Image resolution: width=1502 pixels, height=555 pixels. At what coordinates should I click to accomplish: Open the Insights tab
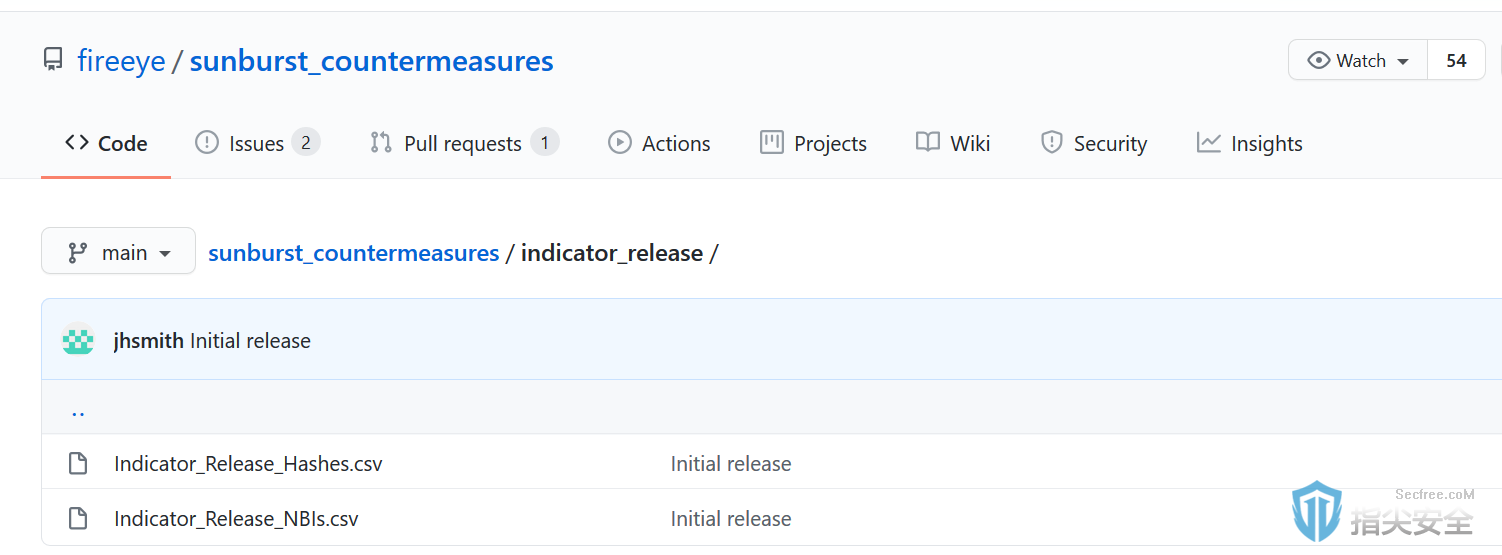point(1250,144)
